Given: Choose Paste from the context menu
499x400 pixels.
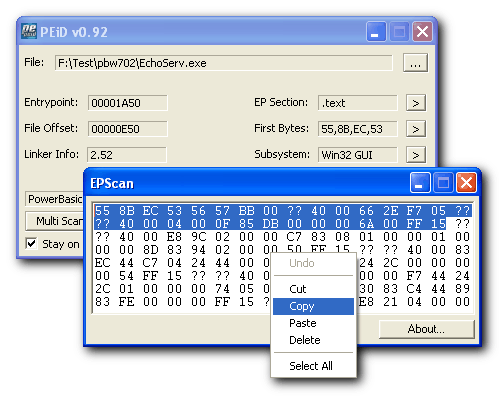Looking at the screenshot, I should click(x=313, y=323).
